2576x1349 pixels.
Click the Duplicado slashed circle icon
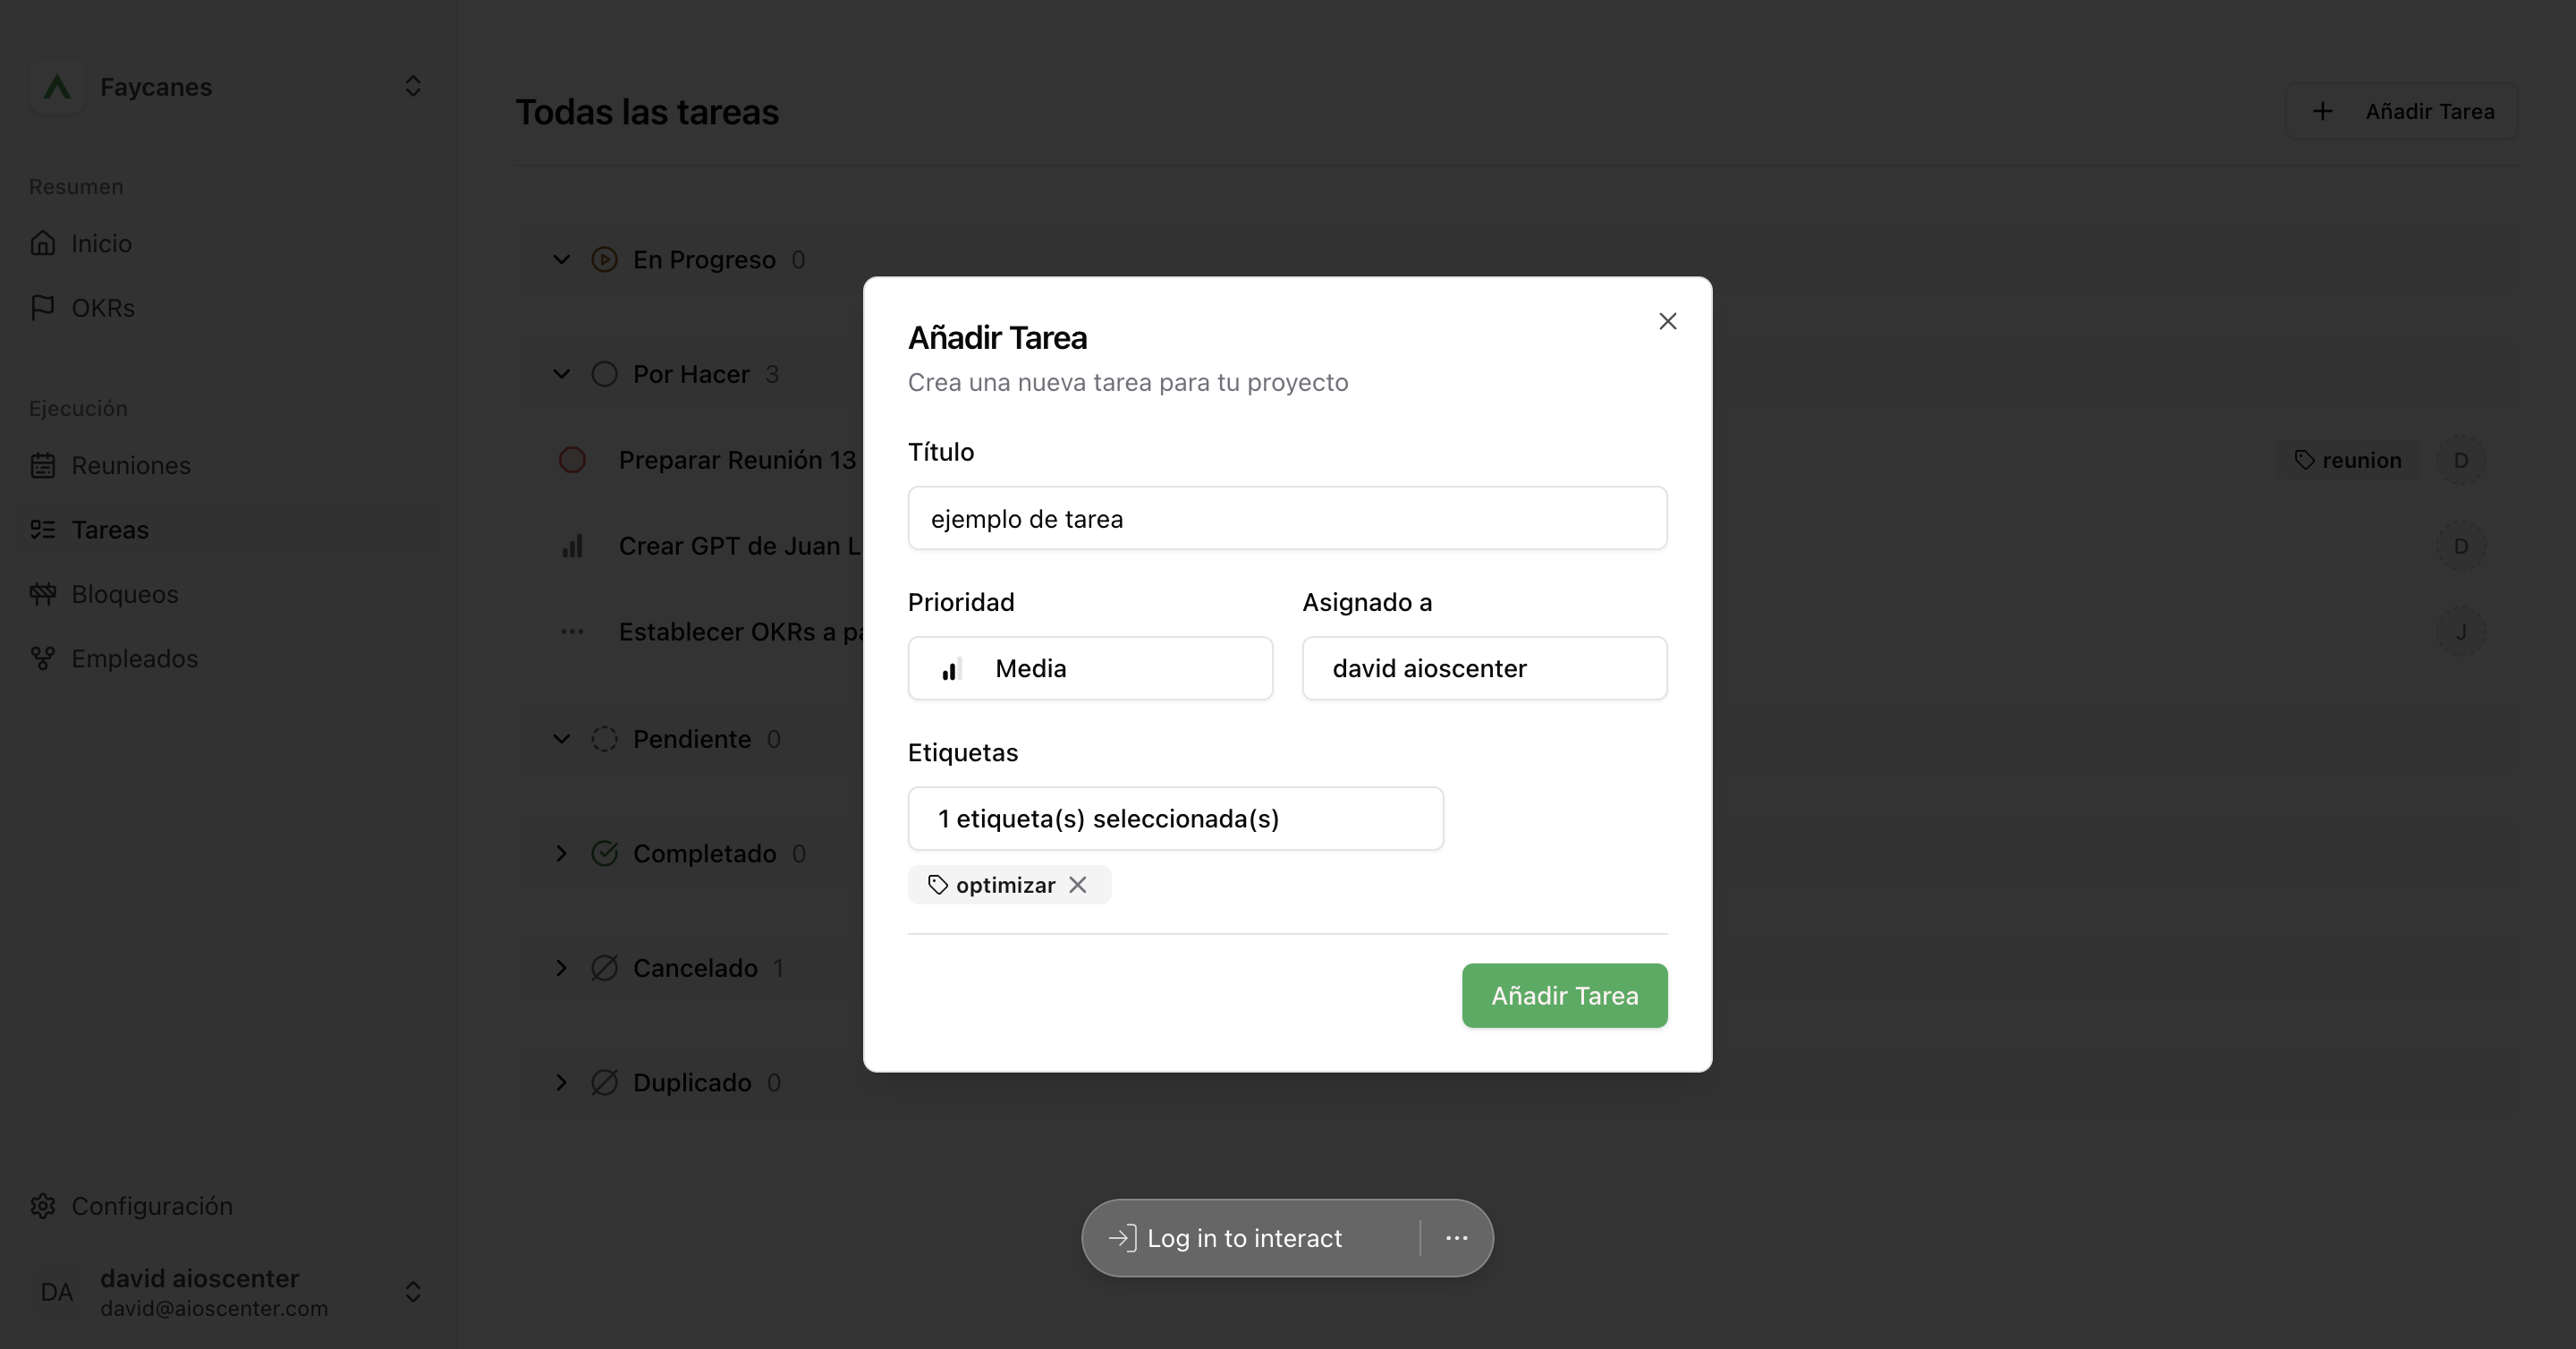click(604, 1082)
